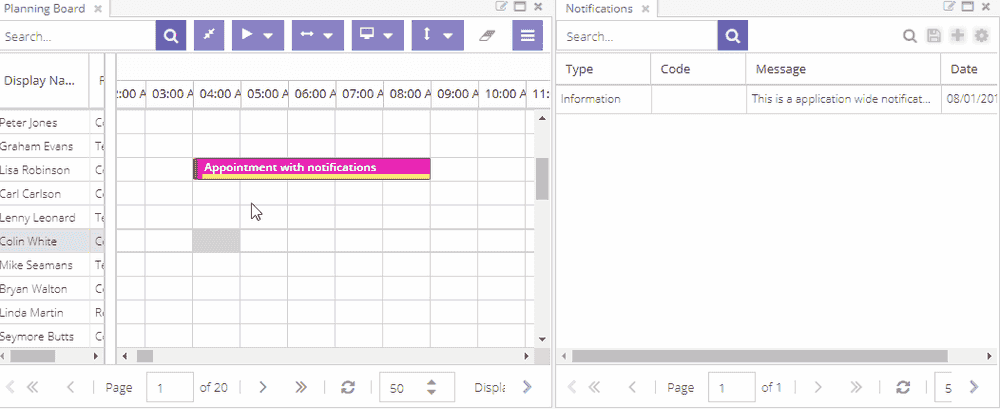Viewport: 1000px width, 409px height.
Task: Click the Message column header
Action: (843, 69)
